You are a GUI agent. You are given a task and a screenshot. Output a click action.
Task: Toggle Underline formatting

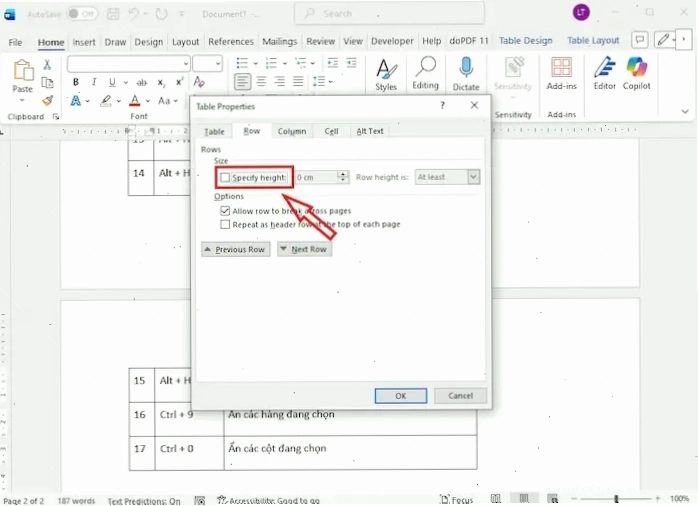pos(112,82)
